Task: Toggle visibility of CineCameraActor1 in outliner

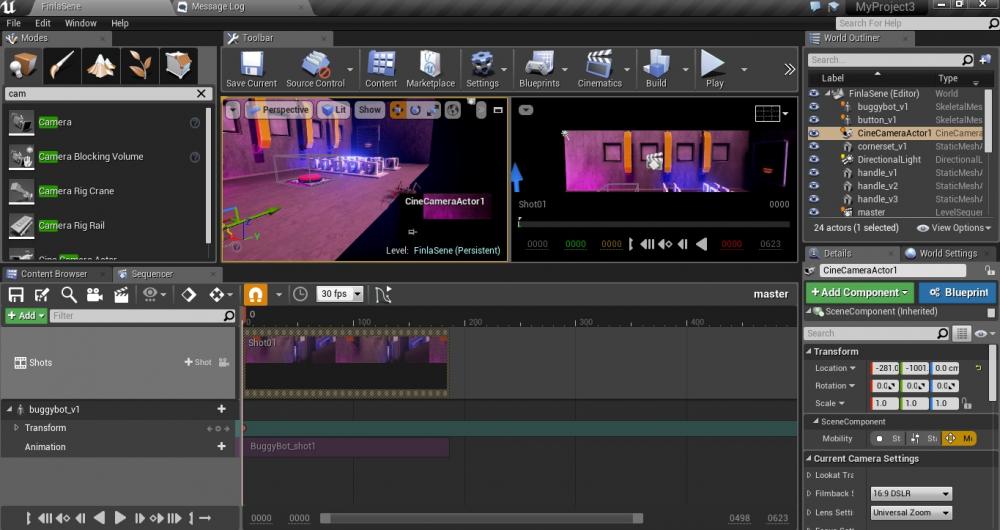Action: coord(814,133)
